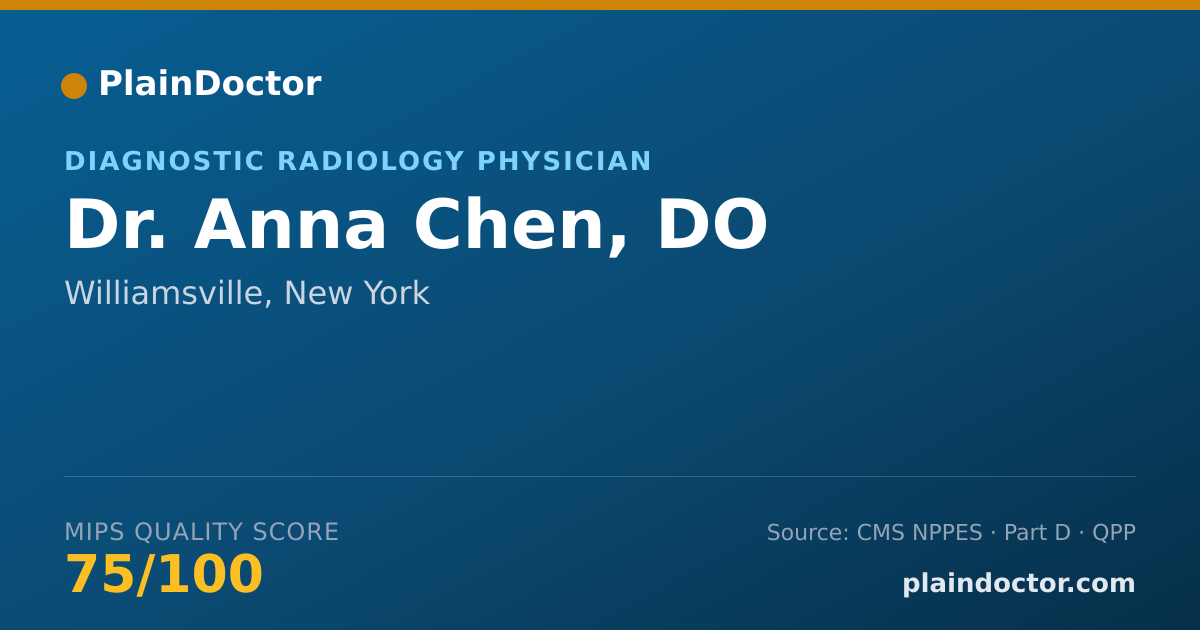1200x630 pixels.
Task: Click the MIPS Quality Score label
Action: click(x=202, y=532)
